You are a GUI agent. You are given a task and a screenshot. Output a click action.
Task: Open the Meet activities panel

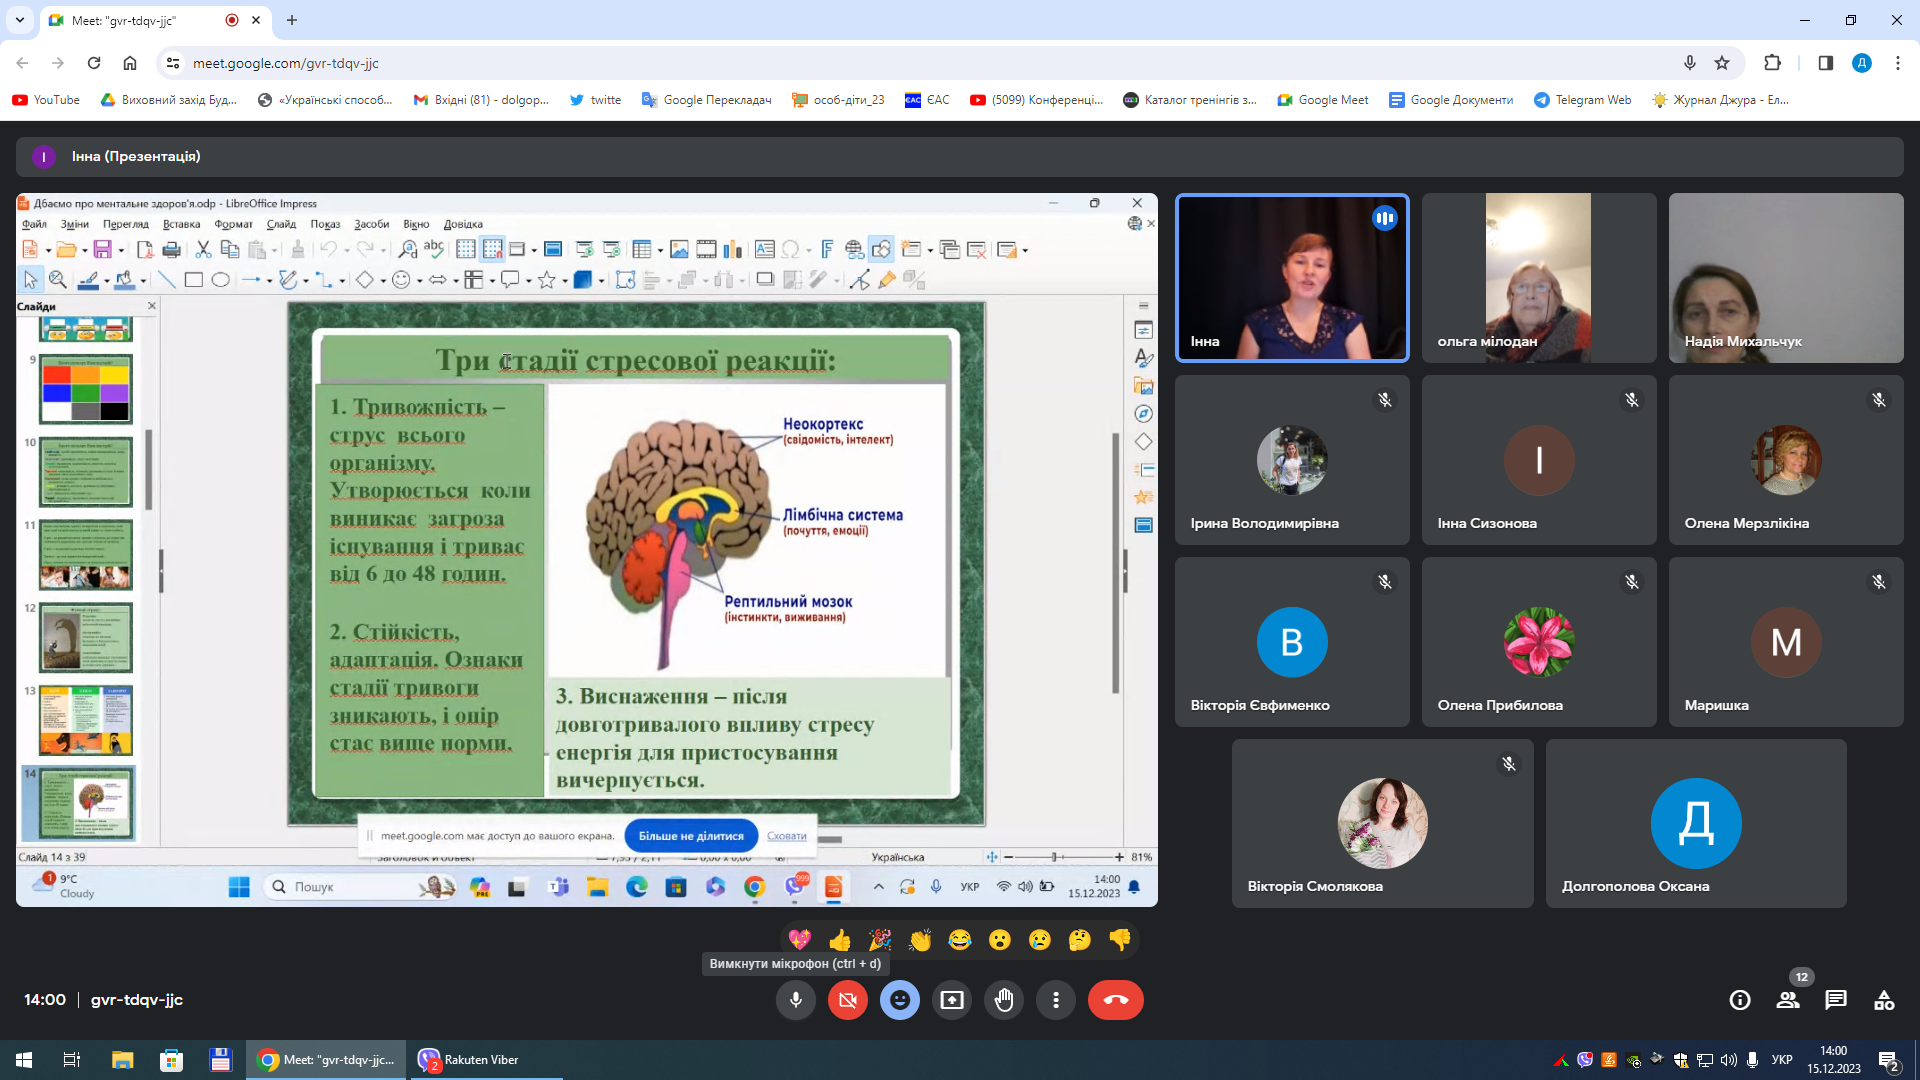[x=1884, y=1000]
